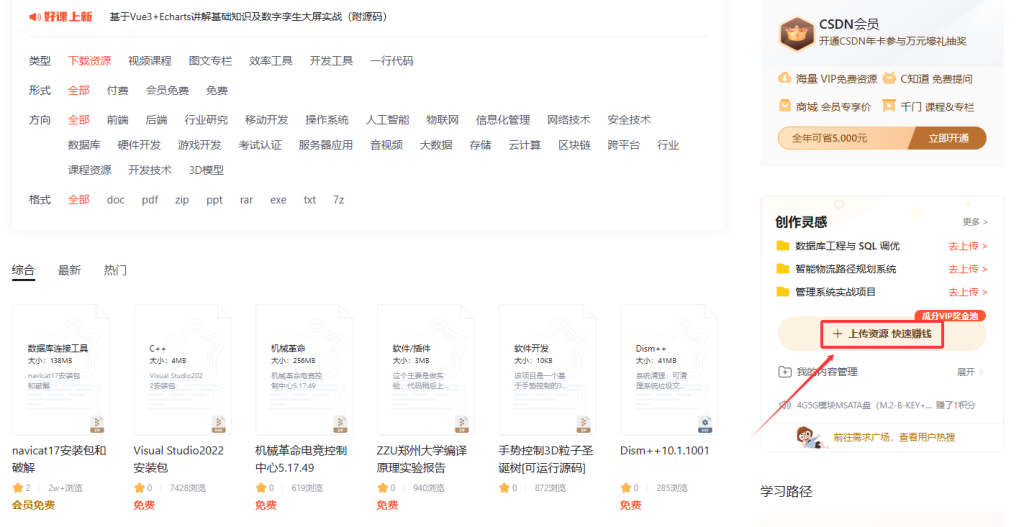Screen dimensions: 1024x527
Task: Click 去上传 for 智能物流路径规划系统
Action: (x=968, y=269)
